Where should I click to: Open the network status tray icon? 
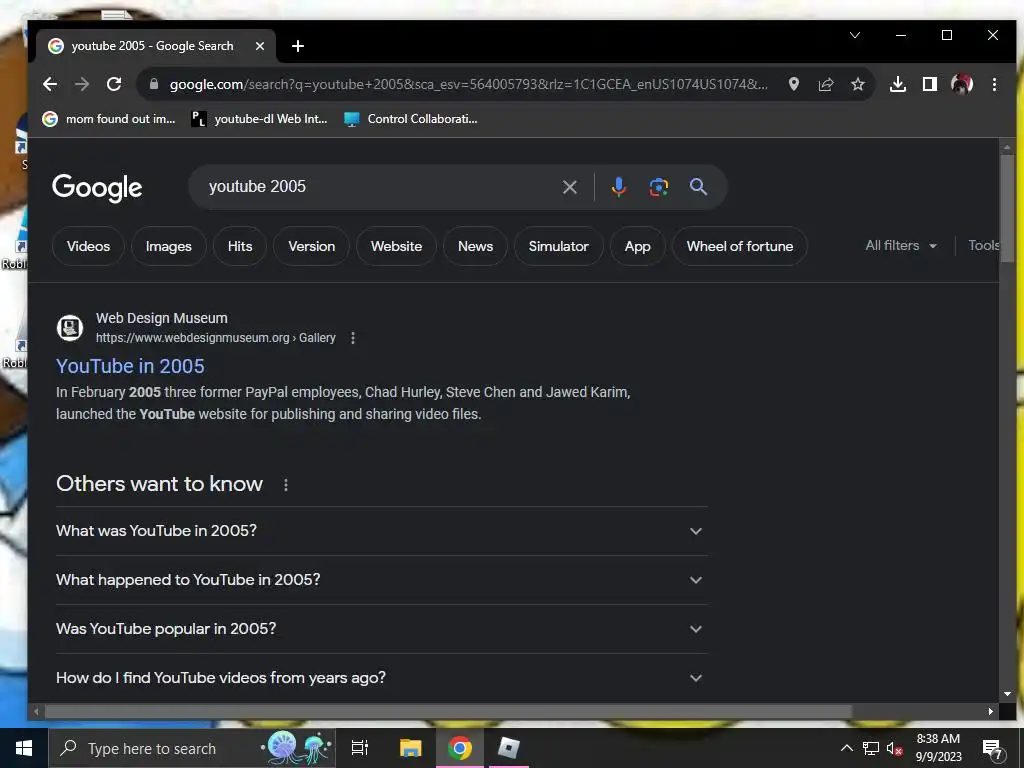coord(871,748)
